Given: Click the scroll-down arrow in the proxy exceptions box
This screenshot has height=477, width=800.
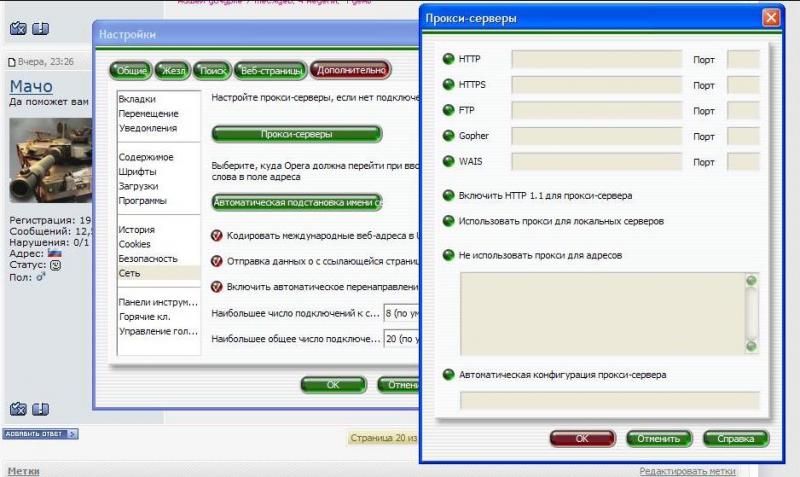Looking at the screenshot, I should point(751,346).
